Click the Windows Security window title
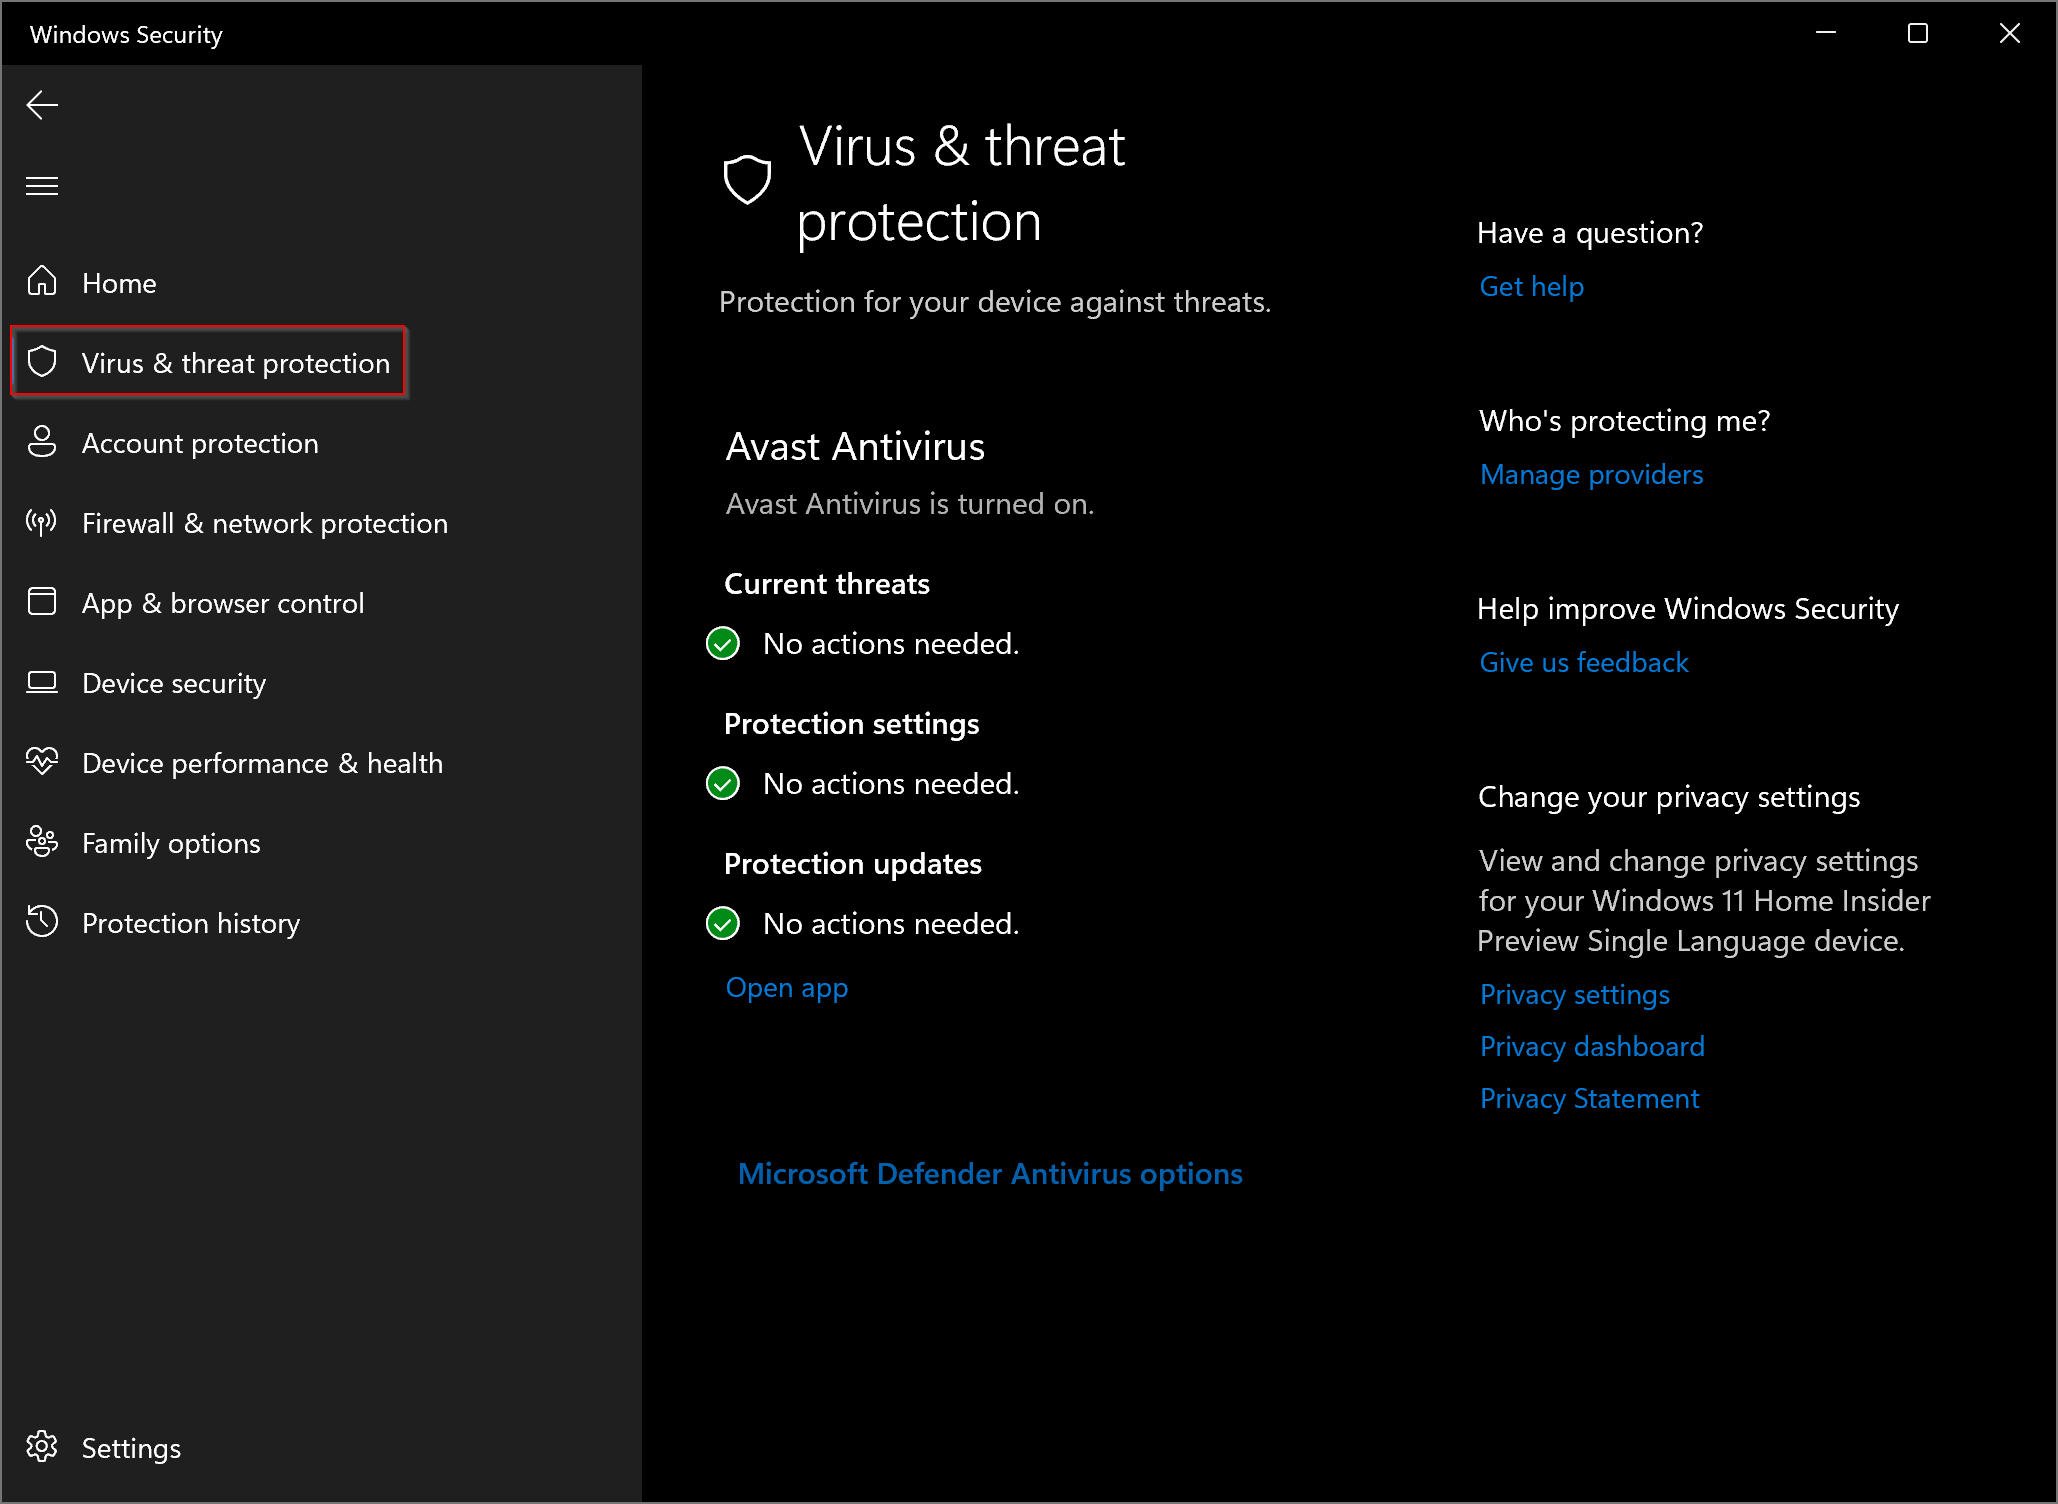The image size is (2058, 1504). (x=126, y=35)
